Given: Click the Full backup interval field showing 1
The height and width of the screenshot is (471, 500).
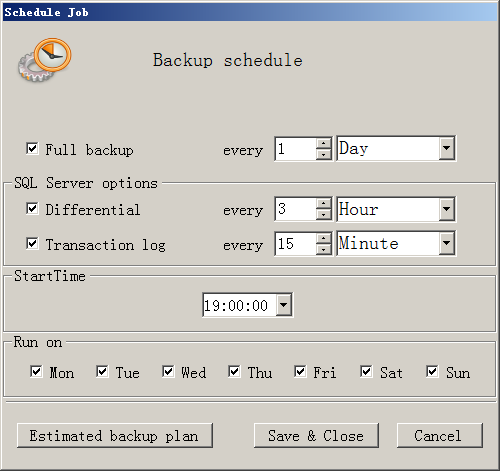Looking at the screenshot, I should tap(296, 149).
